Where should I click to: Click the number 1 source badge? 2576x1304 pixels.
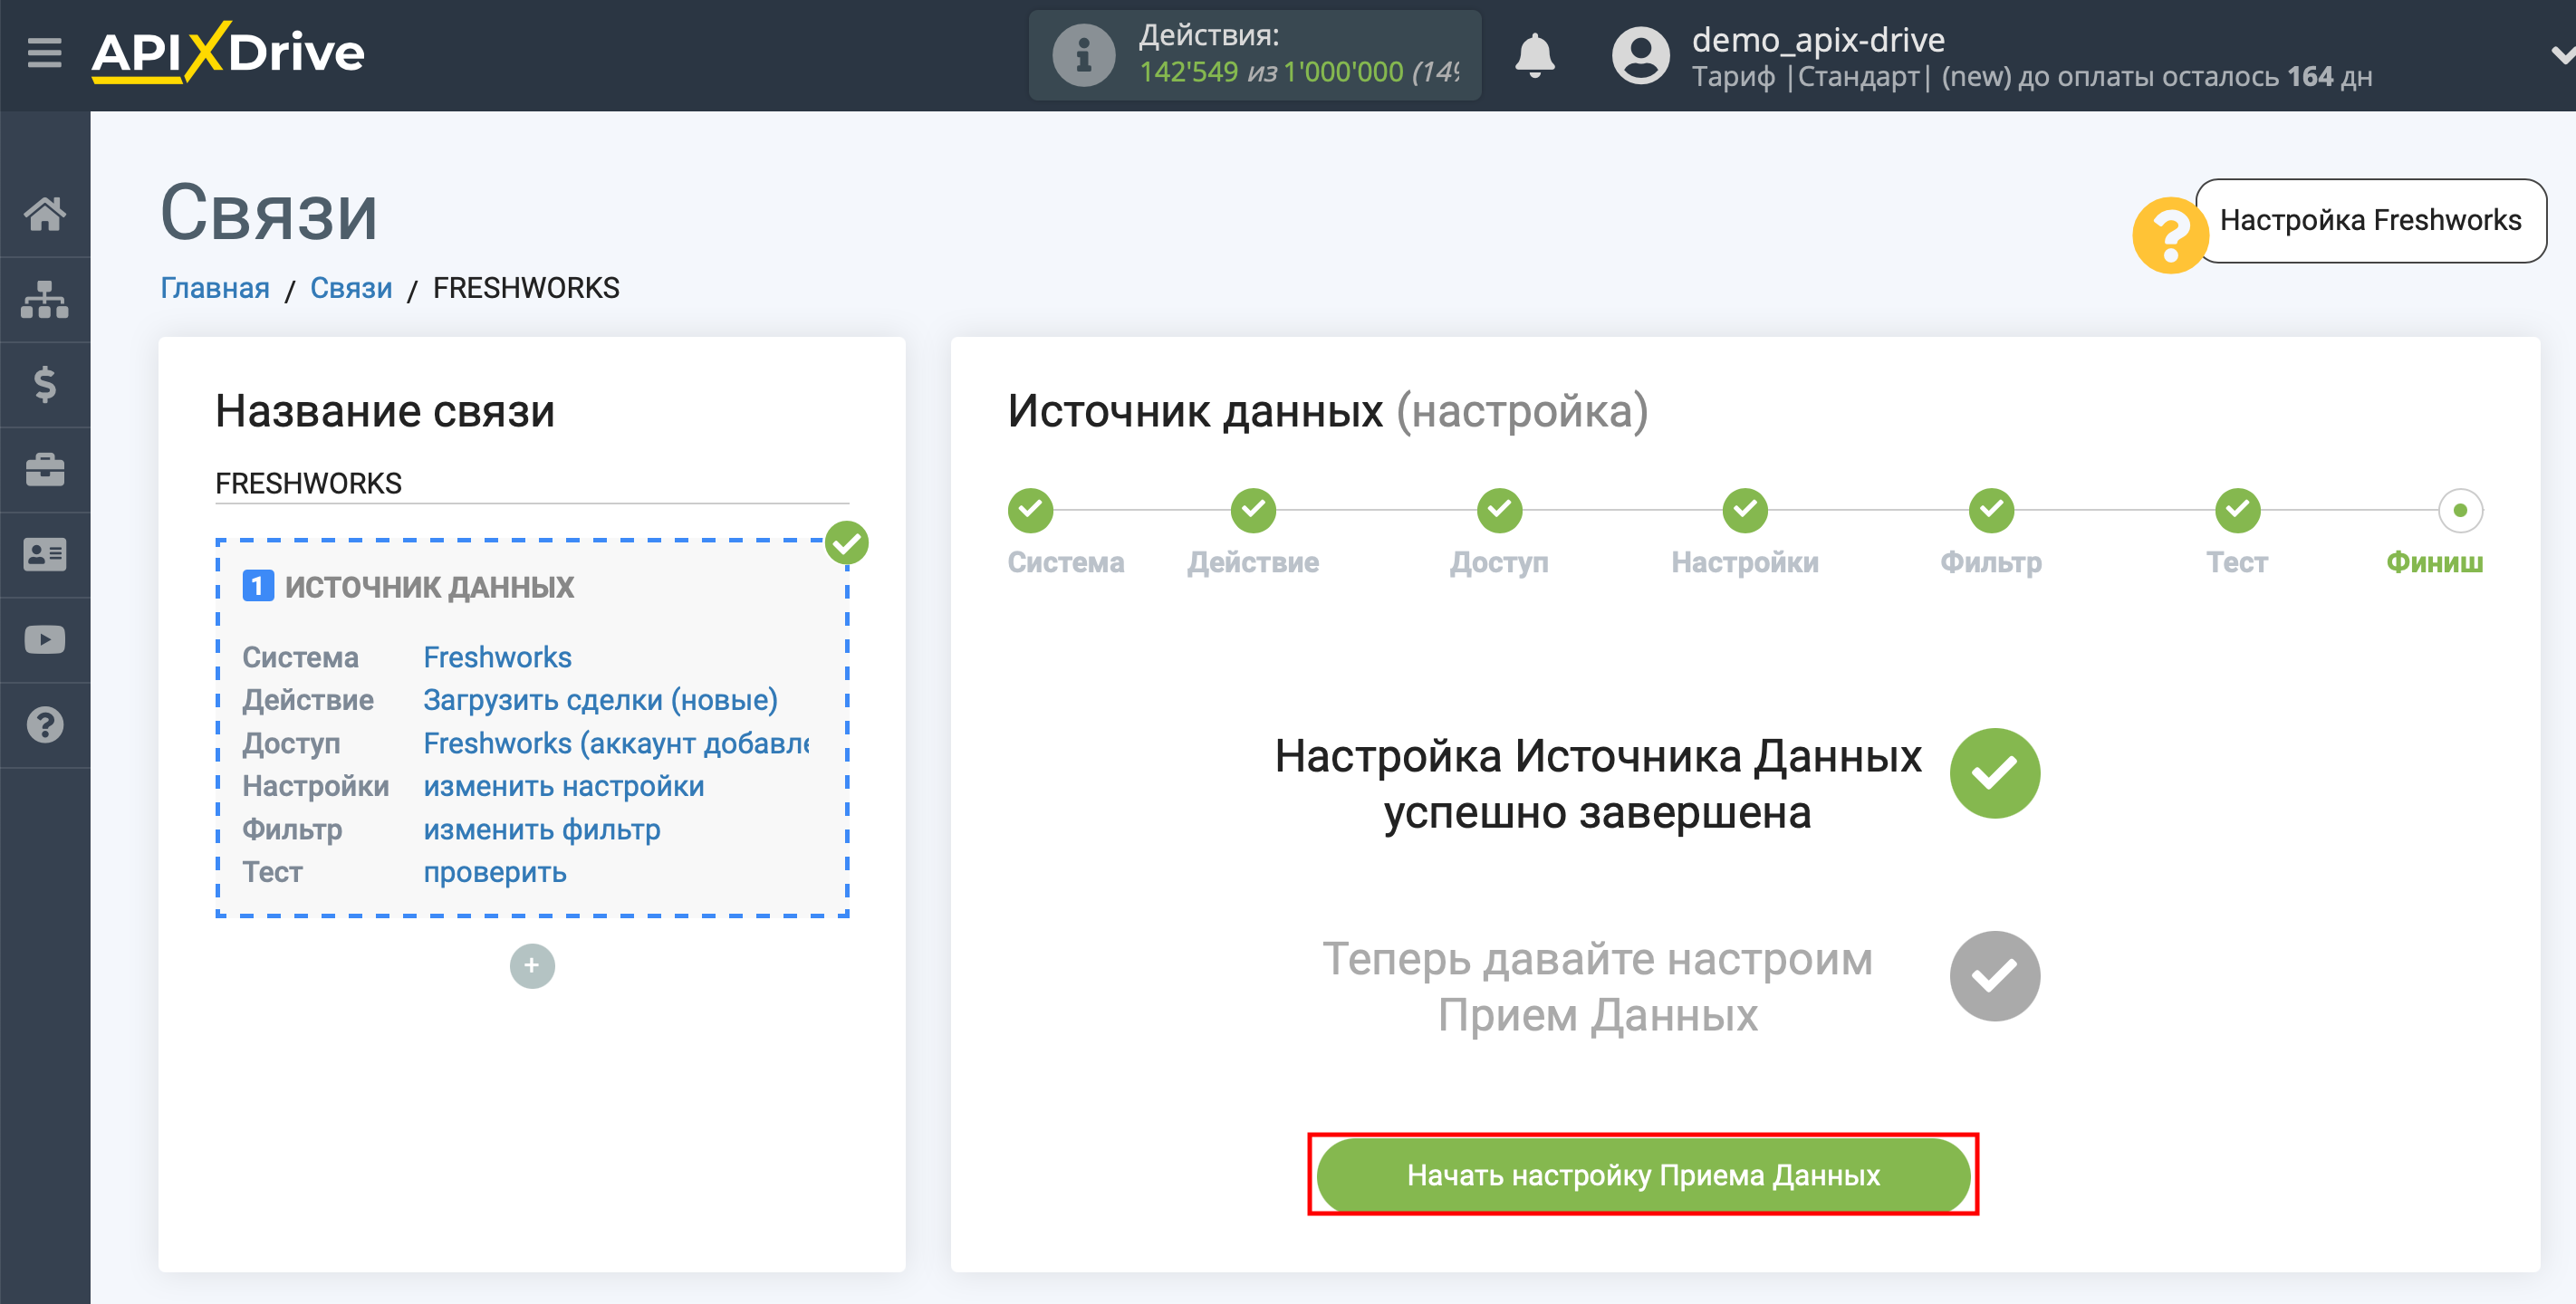click(x=258, y=586)
